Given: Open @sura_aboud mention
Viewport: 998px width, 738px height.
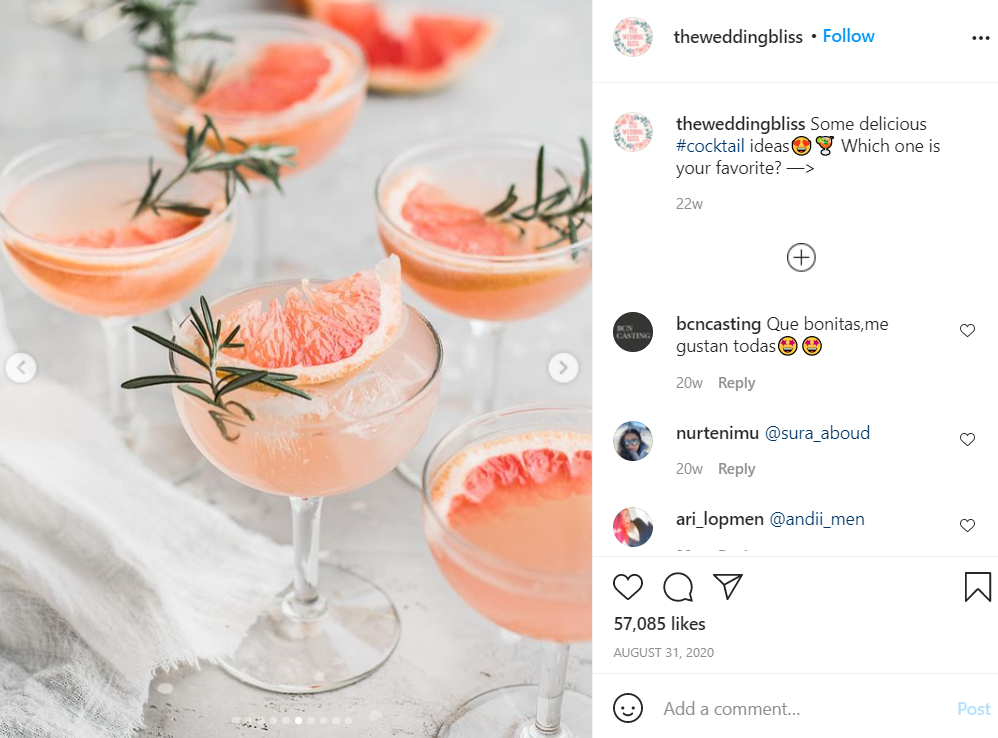Looking at the screenshot, I should pos(817,433).
